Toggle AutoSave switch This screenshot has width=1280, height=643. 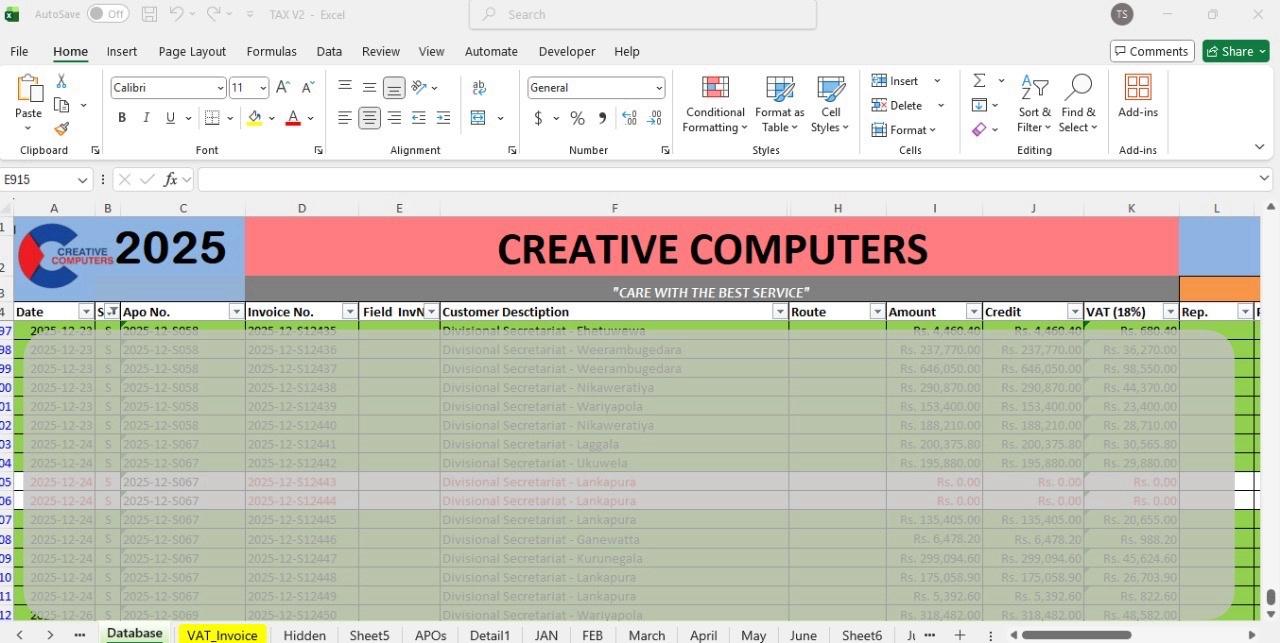(x=108, y=14)
